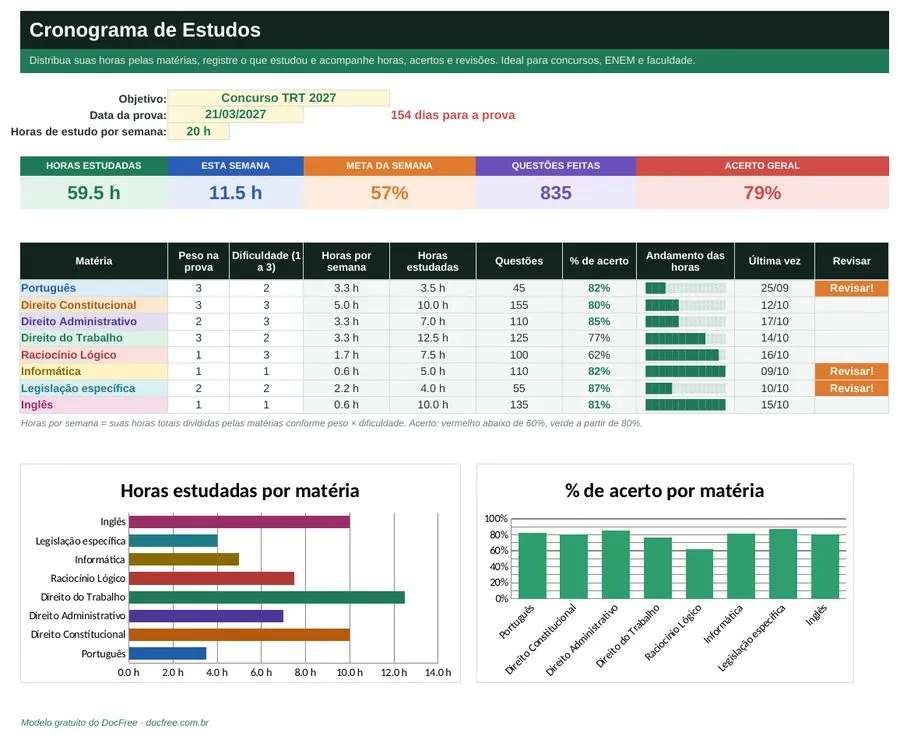Click the Andamento das horas column header
This screenshot has height=739, width=900.
click(685, 261)
